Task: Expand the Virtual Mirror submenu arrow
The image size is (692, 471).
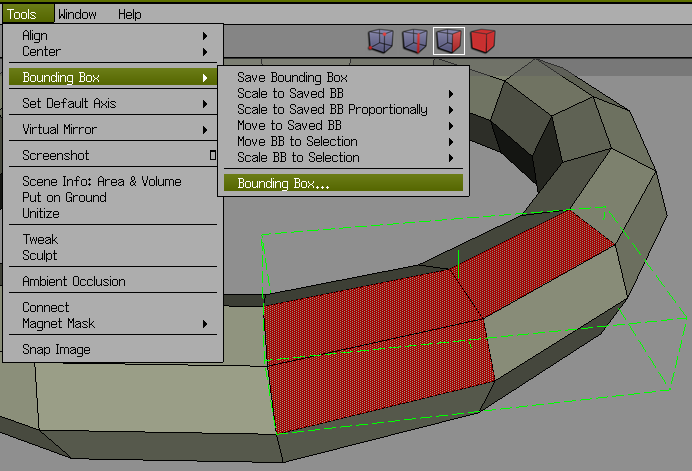Action: click(205, 130)
